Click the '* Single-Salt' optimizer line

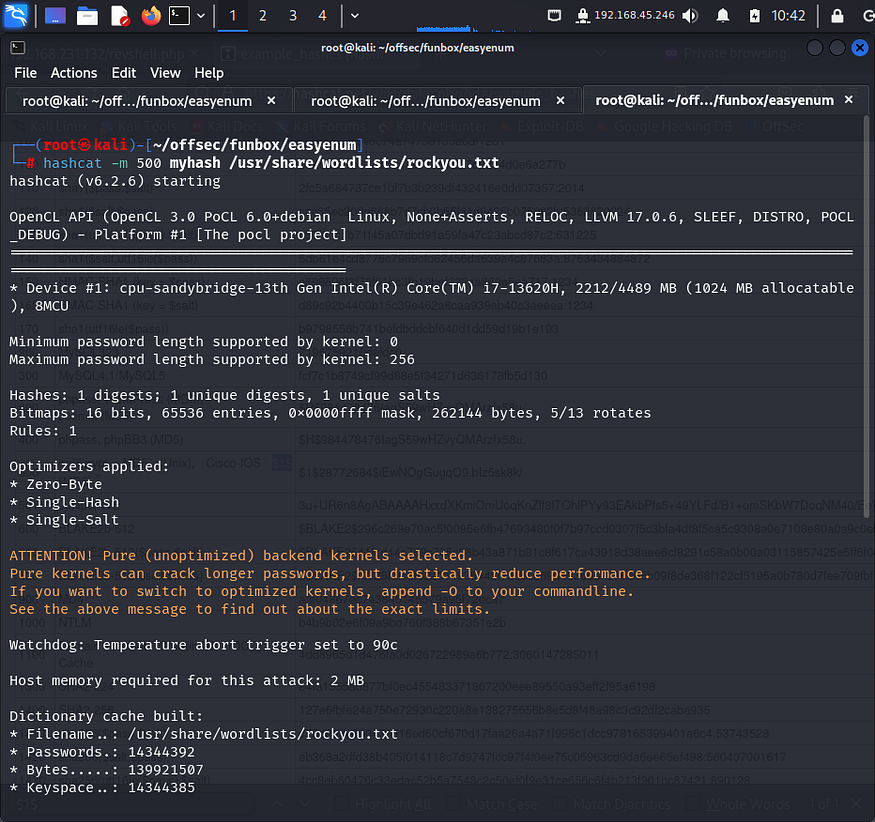64,520
